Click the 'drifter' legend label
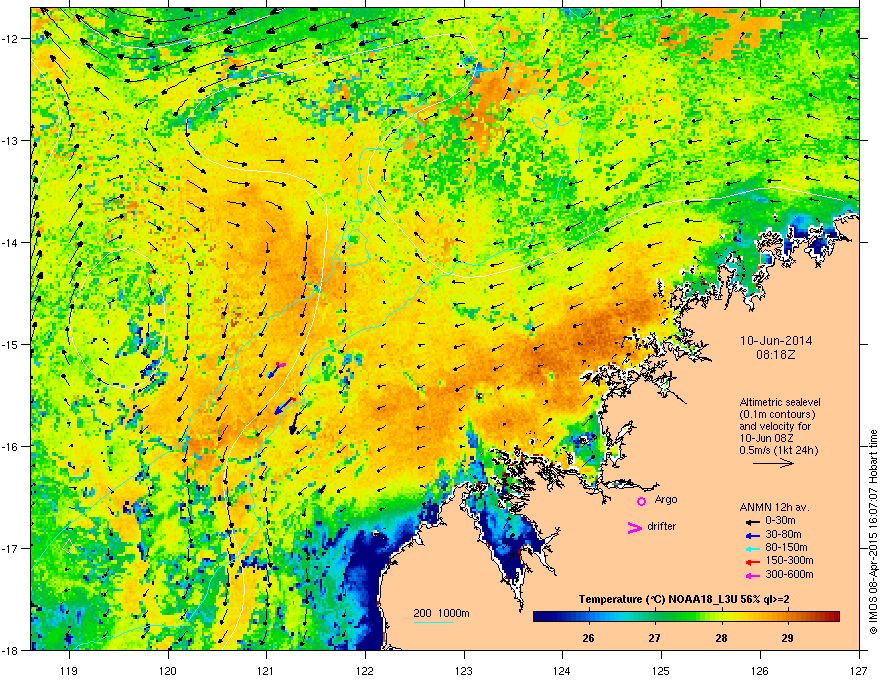 (662, 527)
